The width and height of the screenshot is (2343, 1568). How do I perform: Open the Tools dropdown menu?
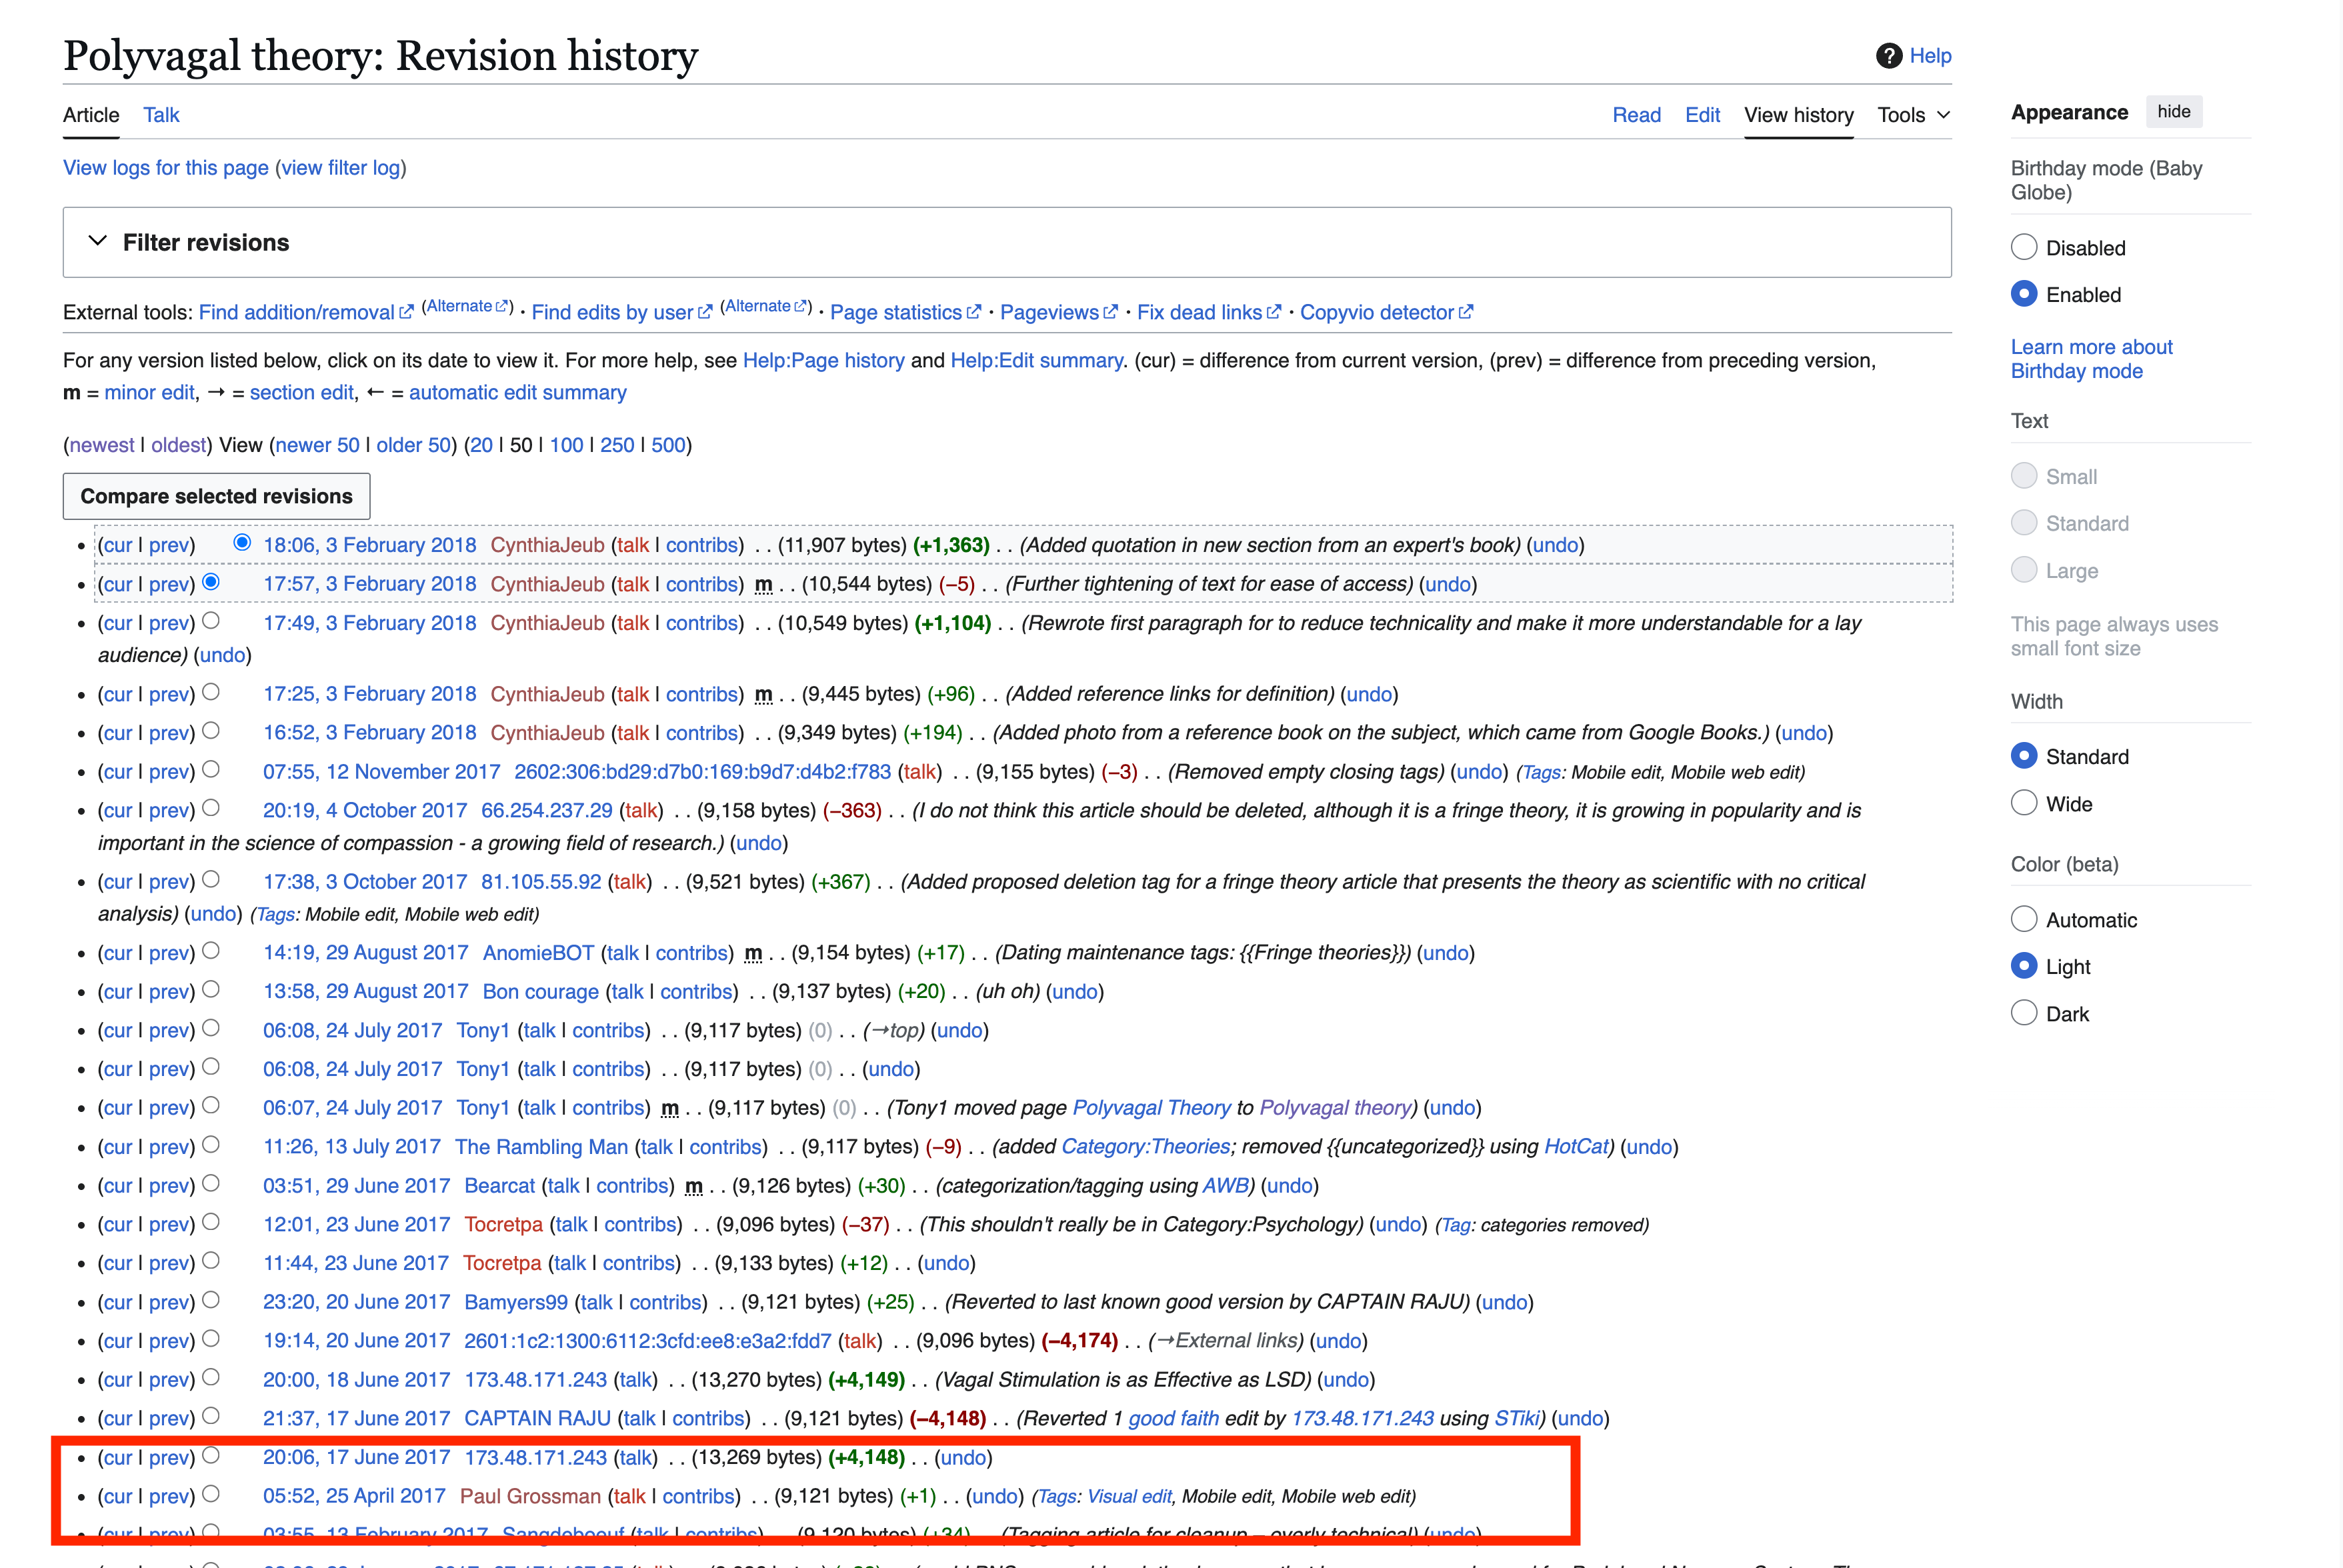1913,115
